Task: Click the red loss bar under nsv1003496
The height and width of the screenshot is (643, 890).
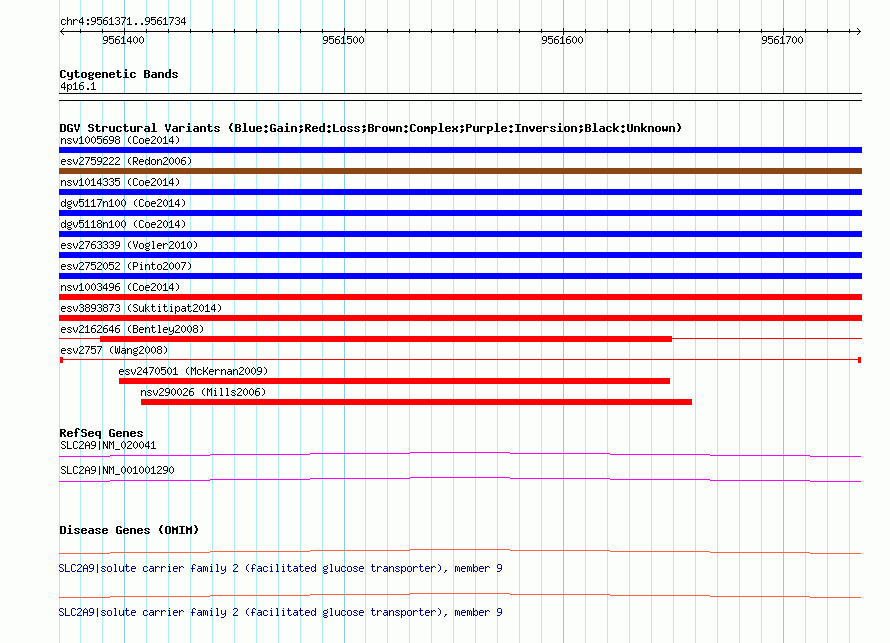Action: tap(460, 297)
